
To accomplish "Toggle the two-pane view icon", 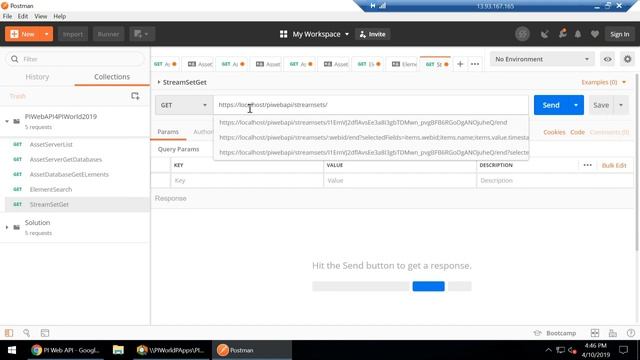I will tap(613, 333).
